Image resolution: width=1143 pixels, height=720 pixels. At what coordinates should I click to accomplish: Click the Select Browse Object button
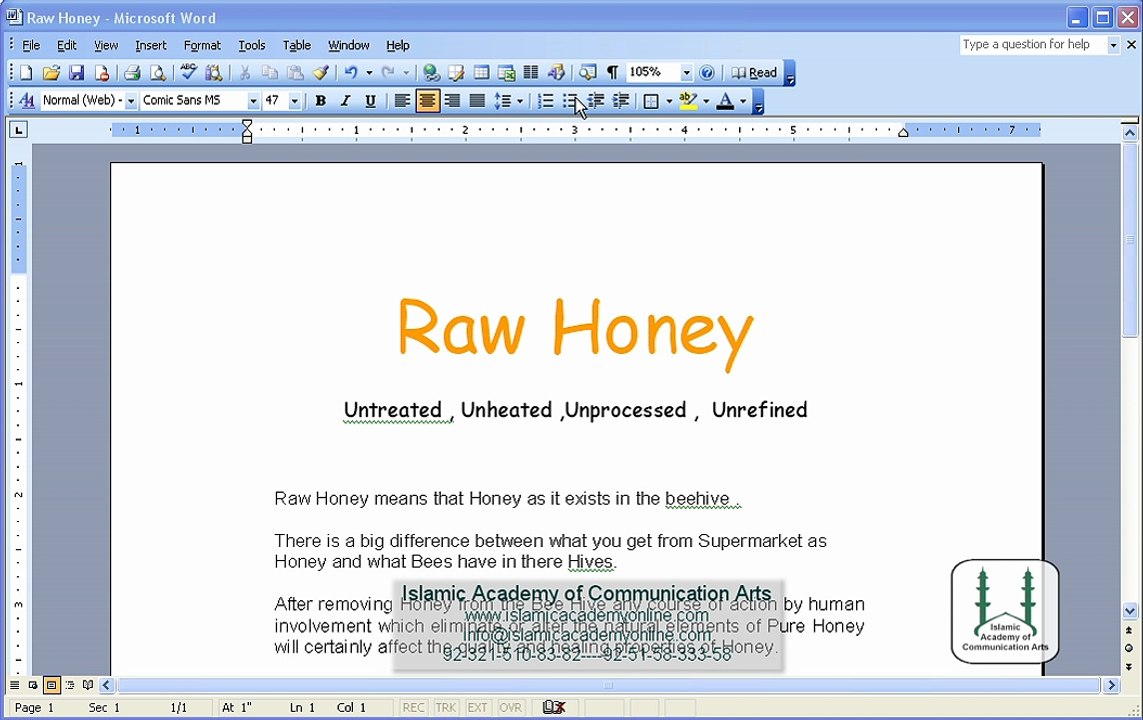1129,648
